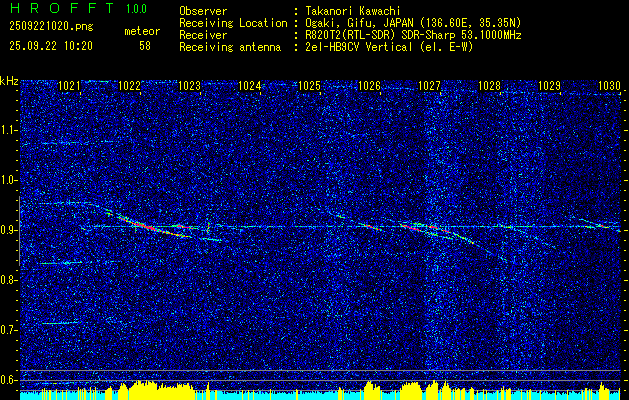Click the 1.1 kHz frequency label

[10, 130]
